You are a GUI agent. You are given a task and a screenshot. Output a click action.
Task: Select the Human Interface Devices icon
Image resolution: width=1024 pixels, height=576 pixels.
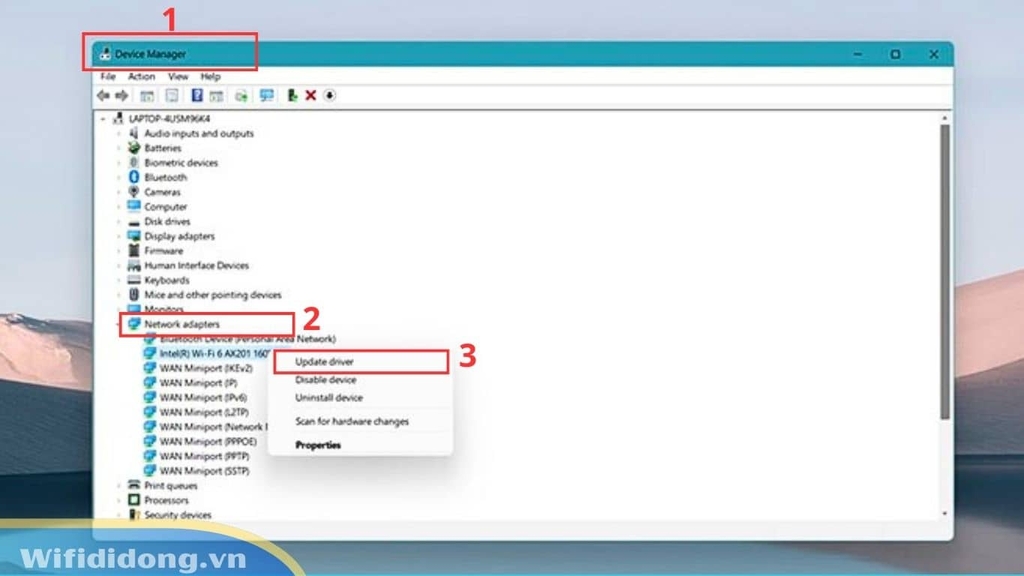click(134, 265)
